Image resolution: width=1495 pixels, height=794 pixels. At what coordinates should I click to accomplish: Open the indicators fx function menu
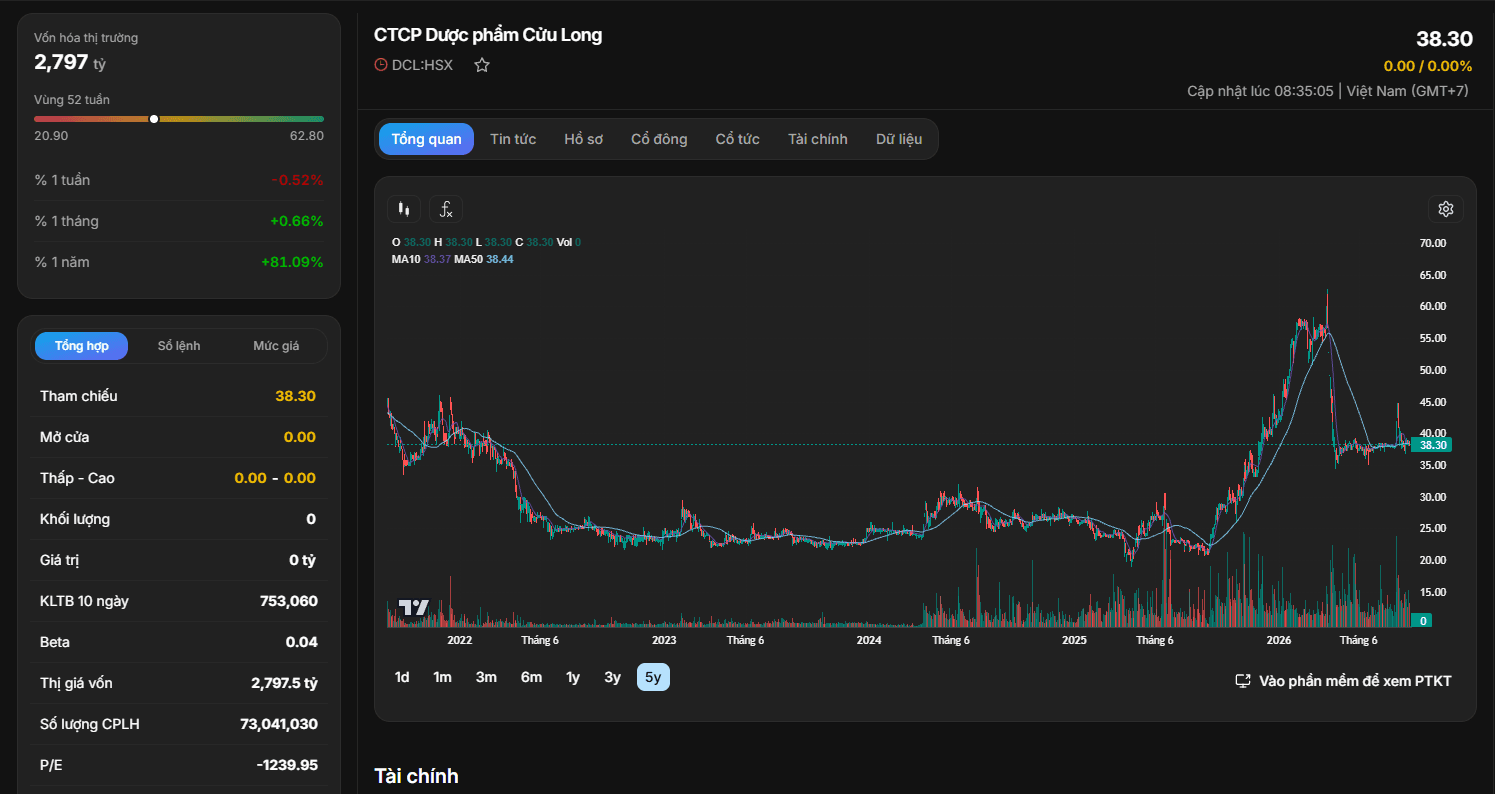pyautogui.click(x=446, y=209)
